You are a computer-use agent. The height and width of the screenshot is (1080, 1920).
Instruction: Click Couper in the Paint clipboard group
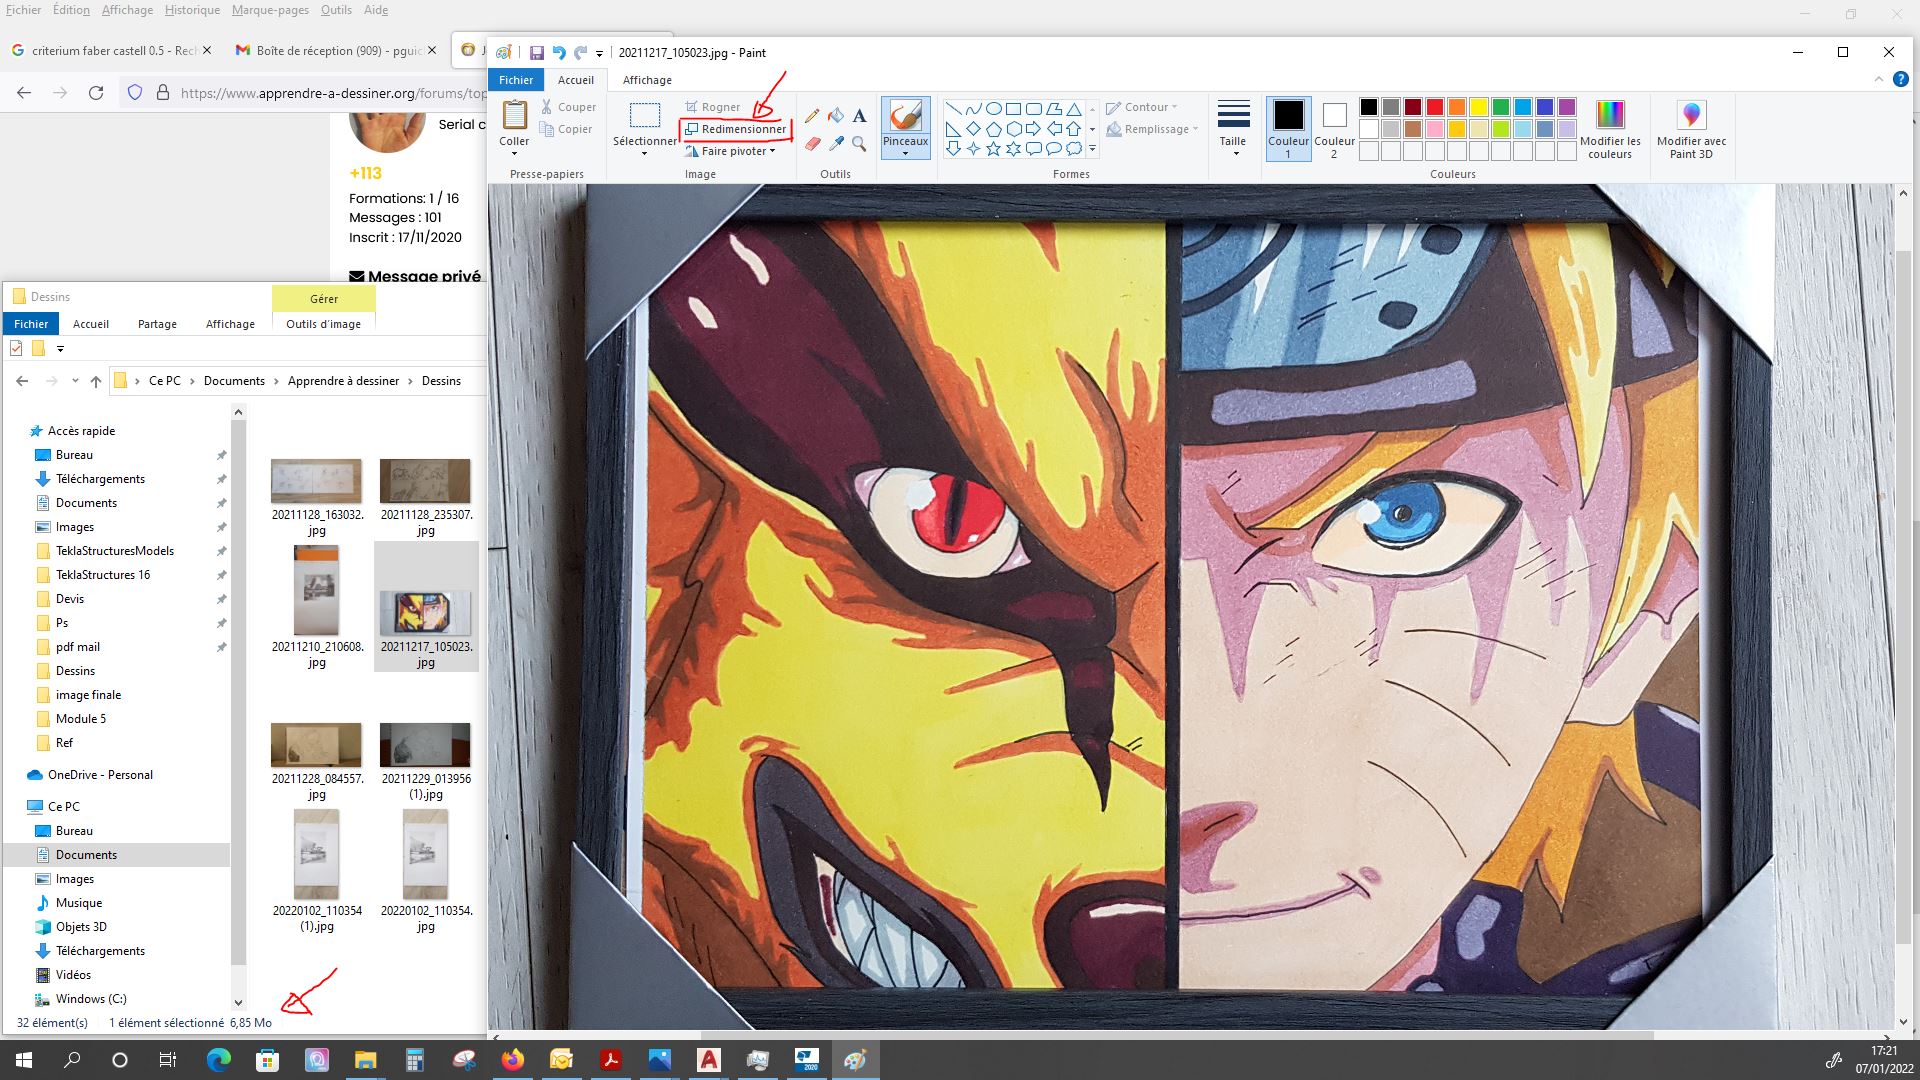pyautogui.click(x=568, y=107)
